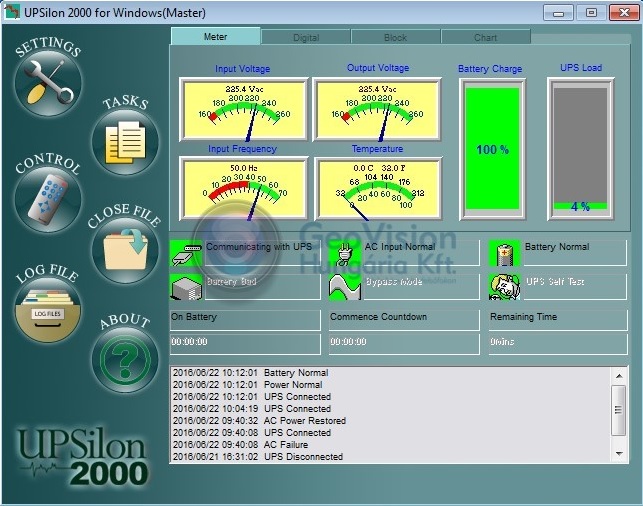The width and height of the screenshot is (643, 506).
Task: Click the event log scrollbar thumb
Action: (x=618, y=410)
